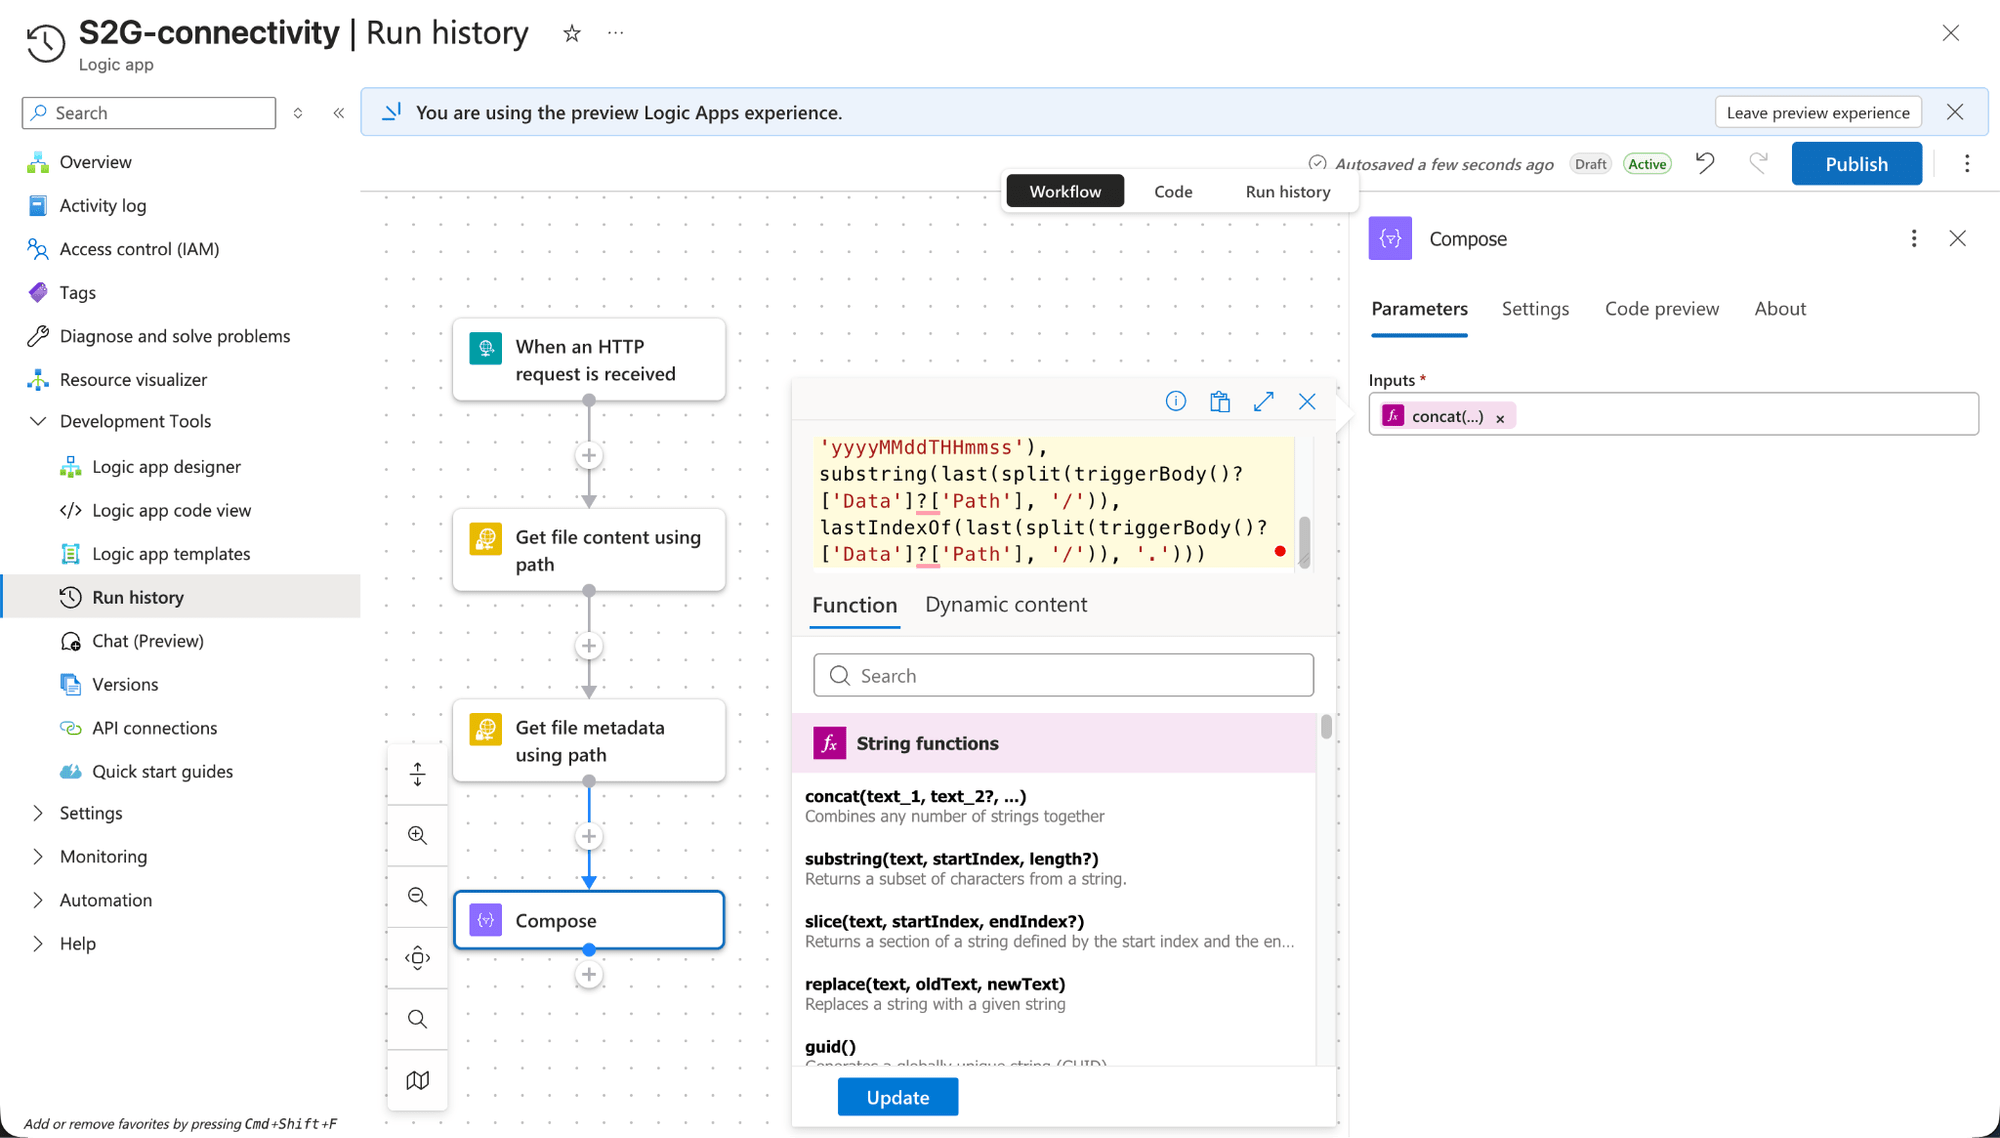Add a step below Compose
The image size is (2000, 1138).
[589, 974]
